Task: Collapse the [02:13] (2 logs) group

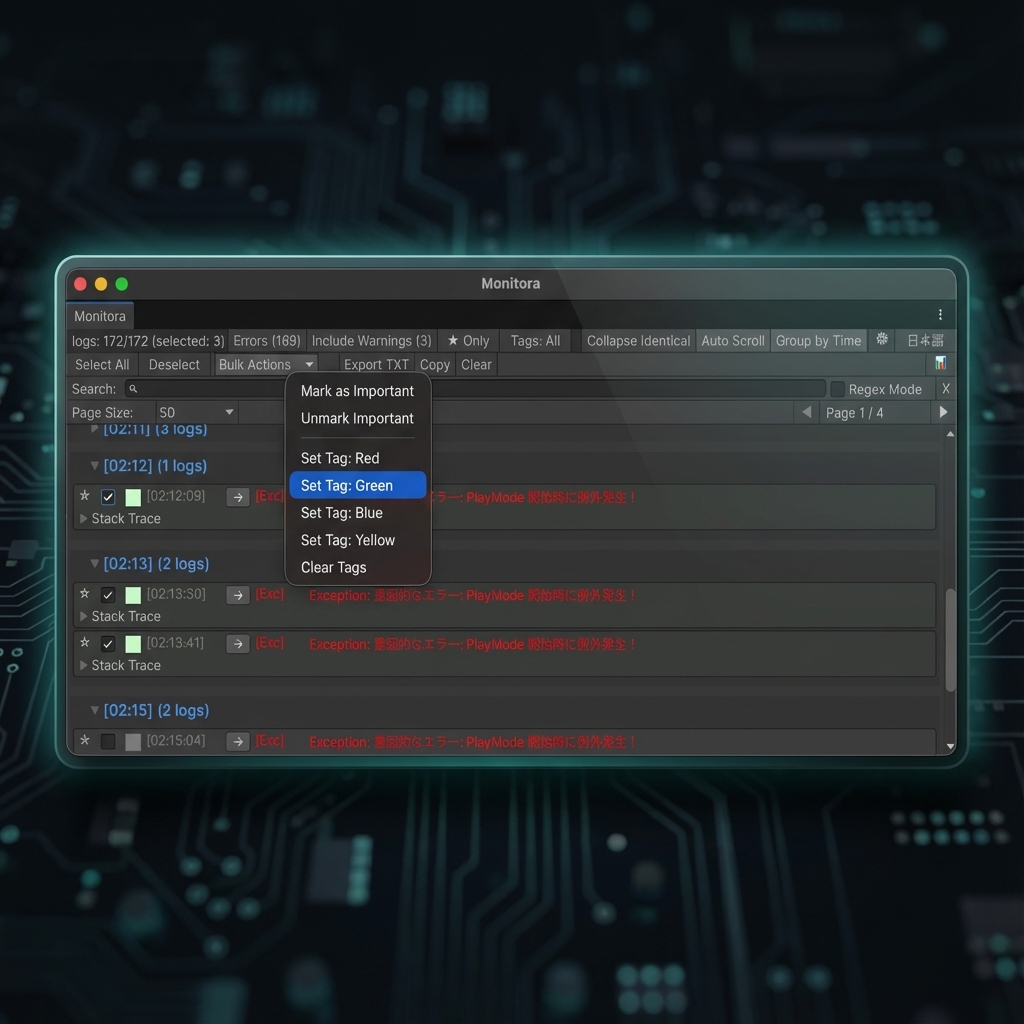Action: (95, 564)
